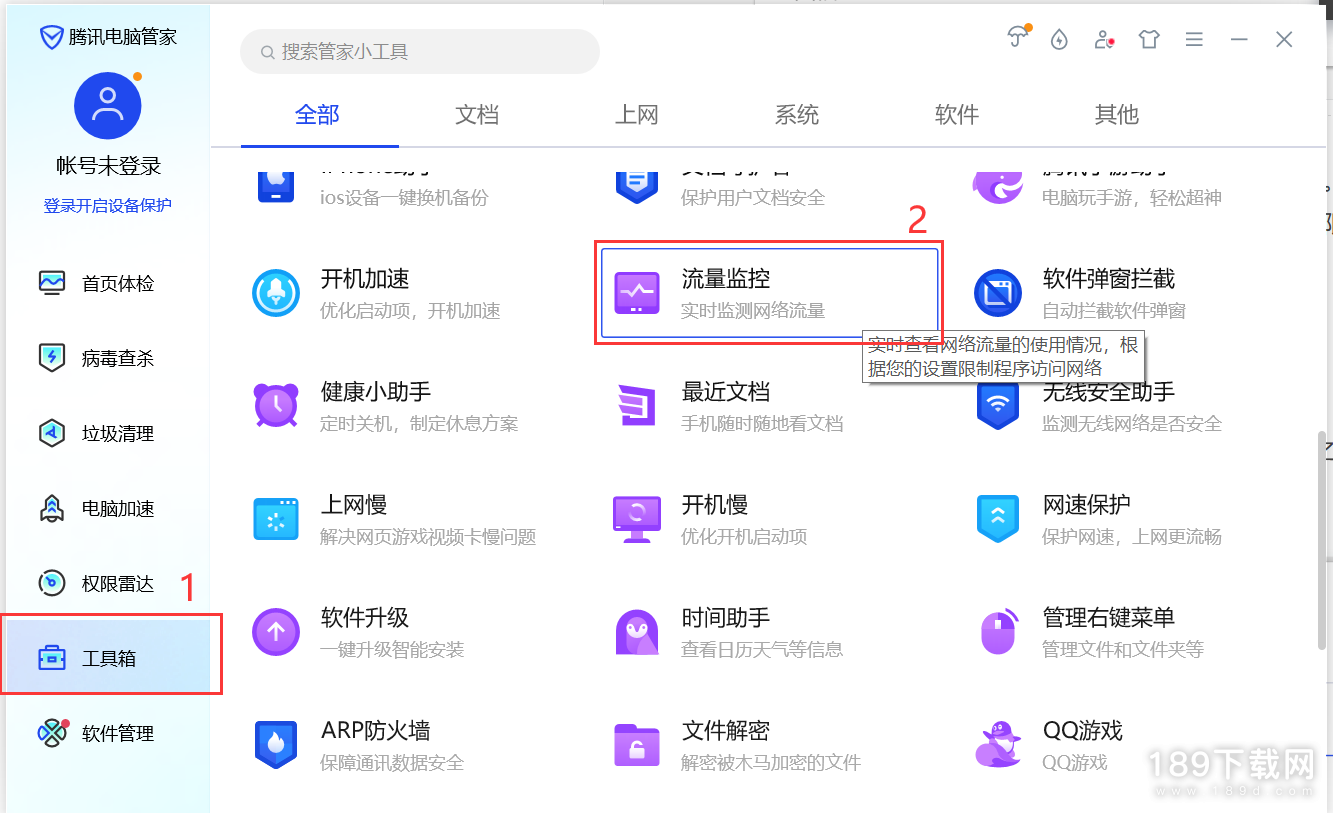Open the 开机加速 rocket icon
This screenshot has height=813, width=1333.
tap(277, 293)
